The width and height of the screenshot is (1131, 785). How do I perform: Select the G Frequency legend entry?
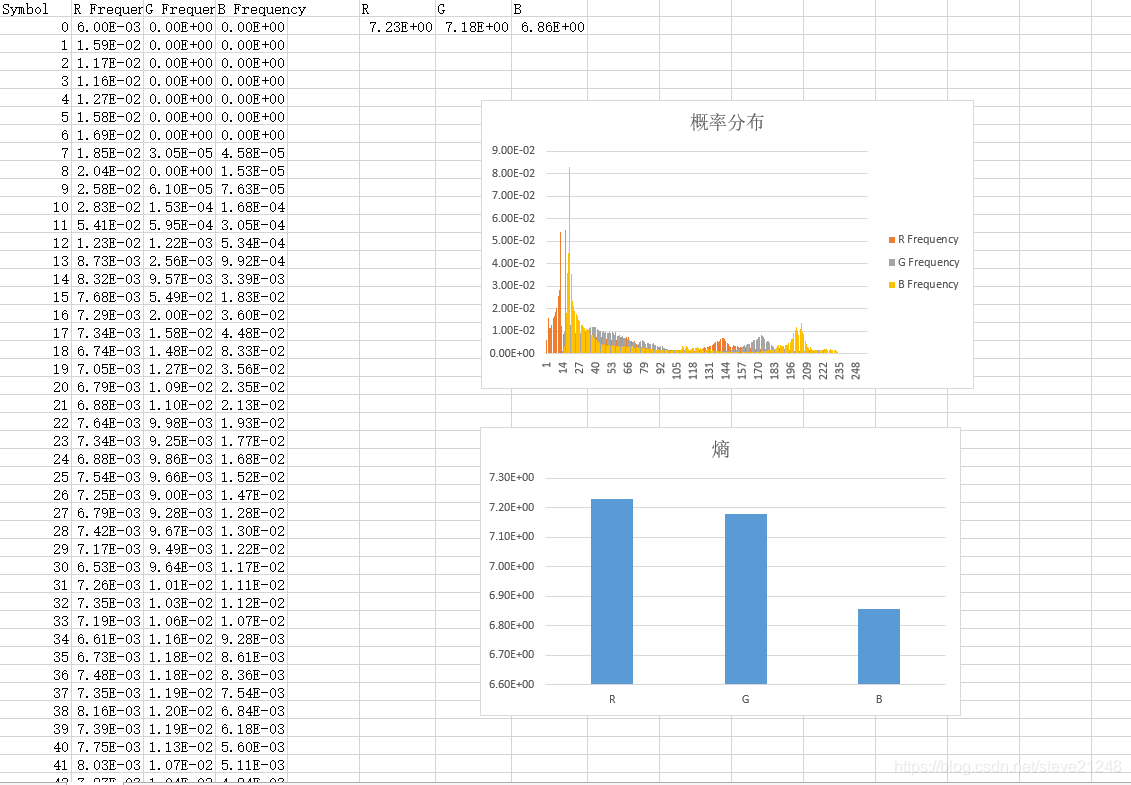(924, 262)
